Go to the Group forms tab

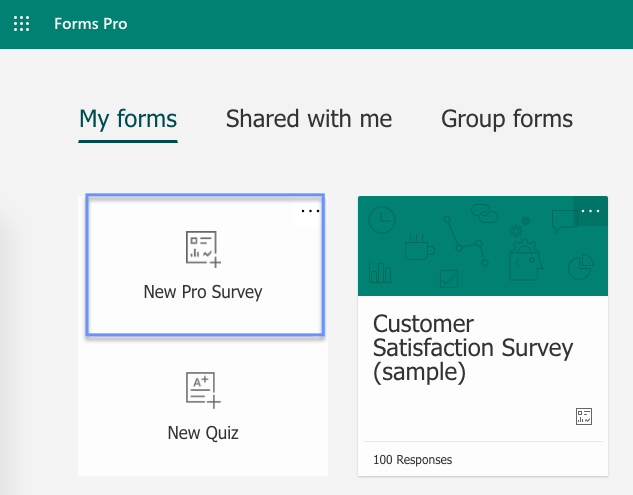507,119
